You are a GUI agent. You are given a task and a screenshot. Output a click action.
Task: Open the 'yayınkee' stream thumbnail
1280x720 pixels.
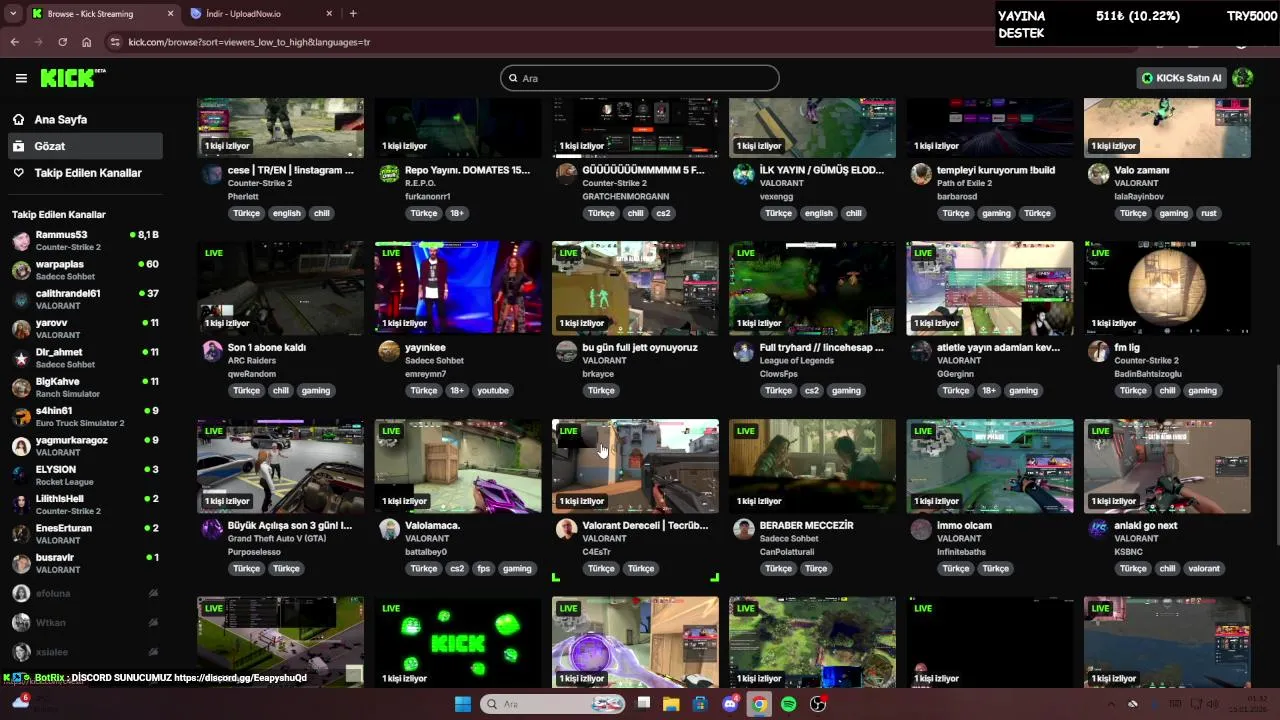[x=458, y=288]
